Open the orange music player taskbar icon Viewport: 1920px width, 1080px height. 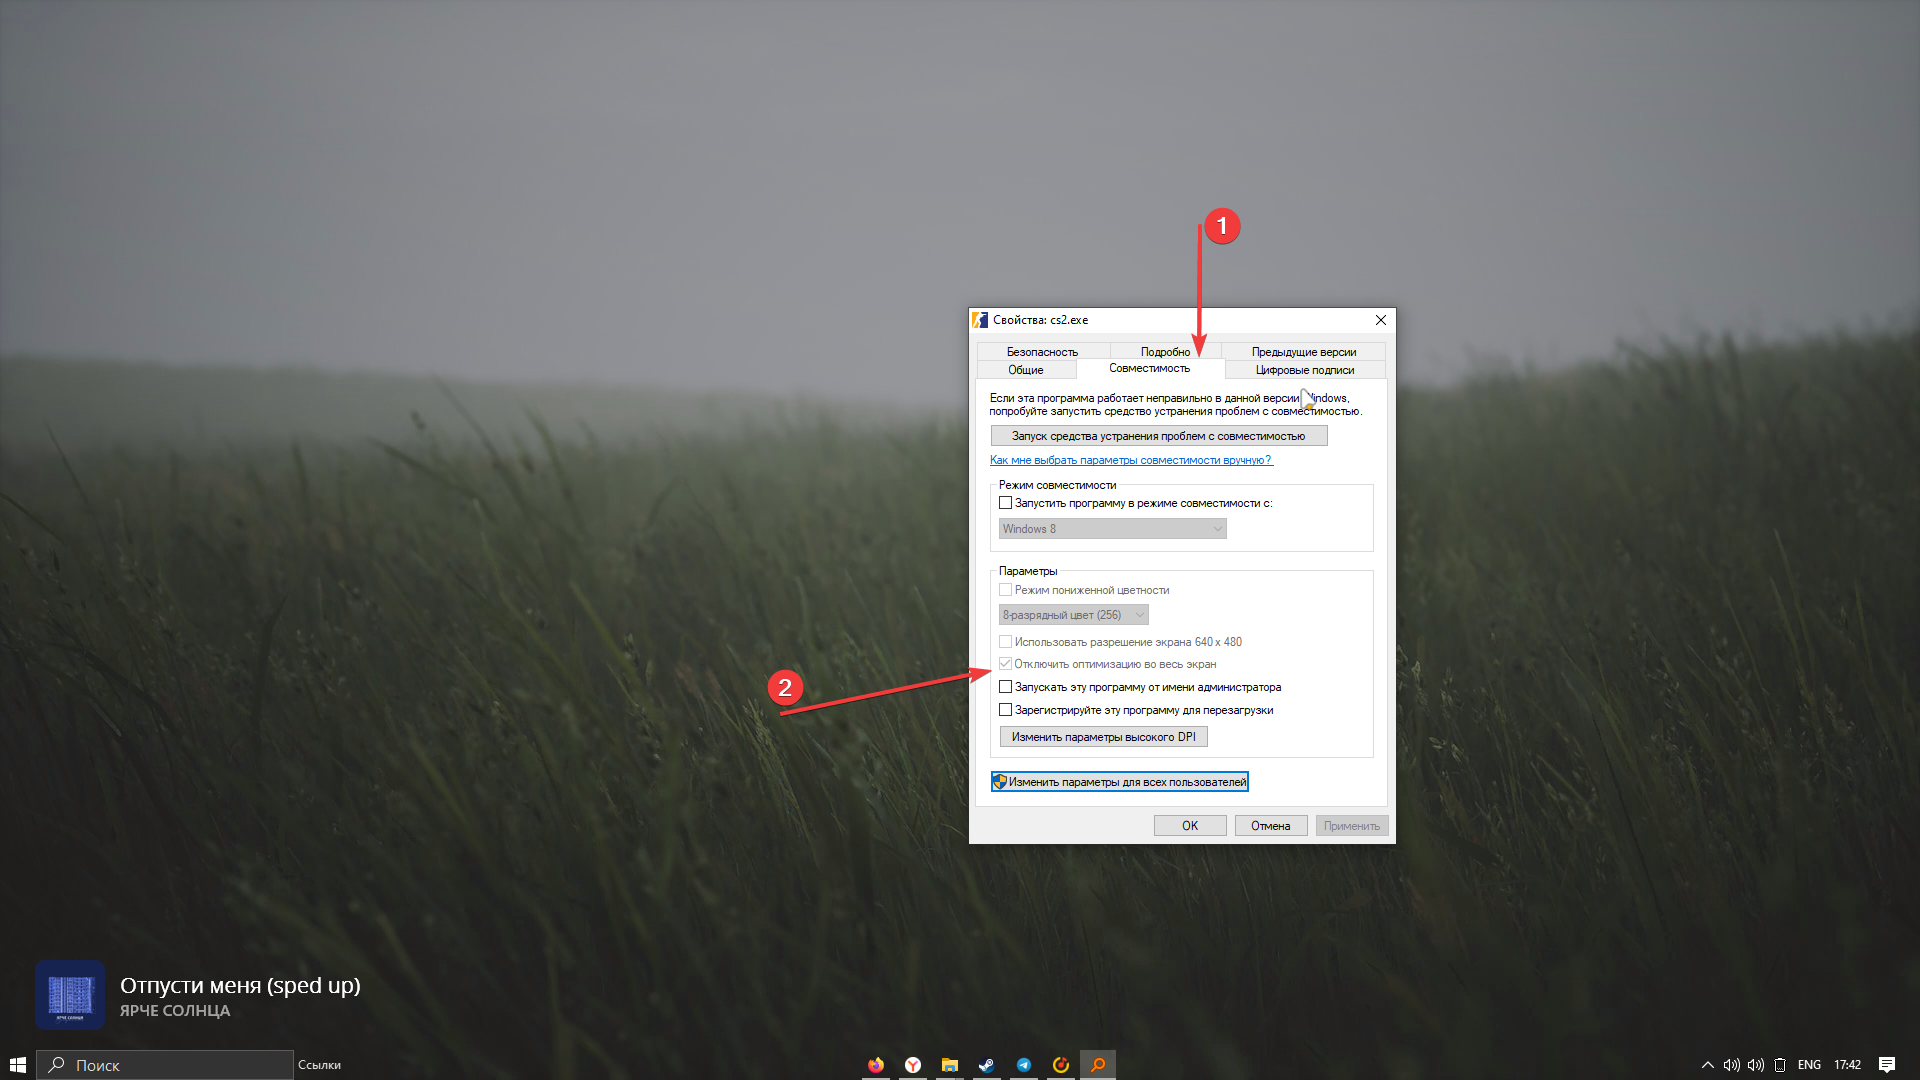(1061, 1065)
